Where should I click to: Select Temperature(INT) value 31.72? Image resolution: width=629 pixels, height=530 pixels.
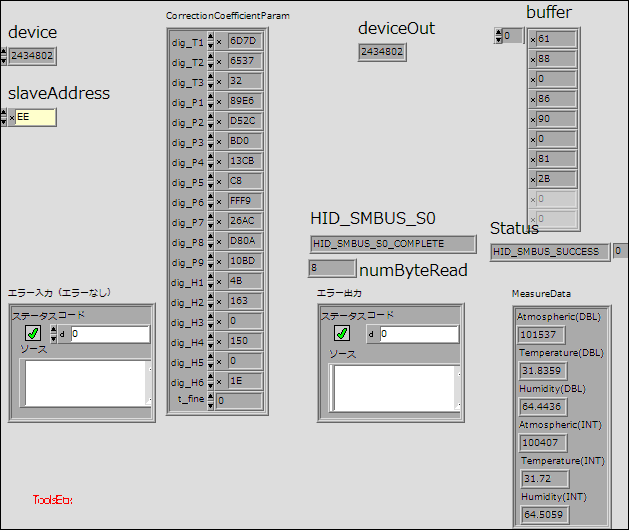click(545, 479)
